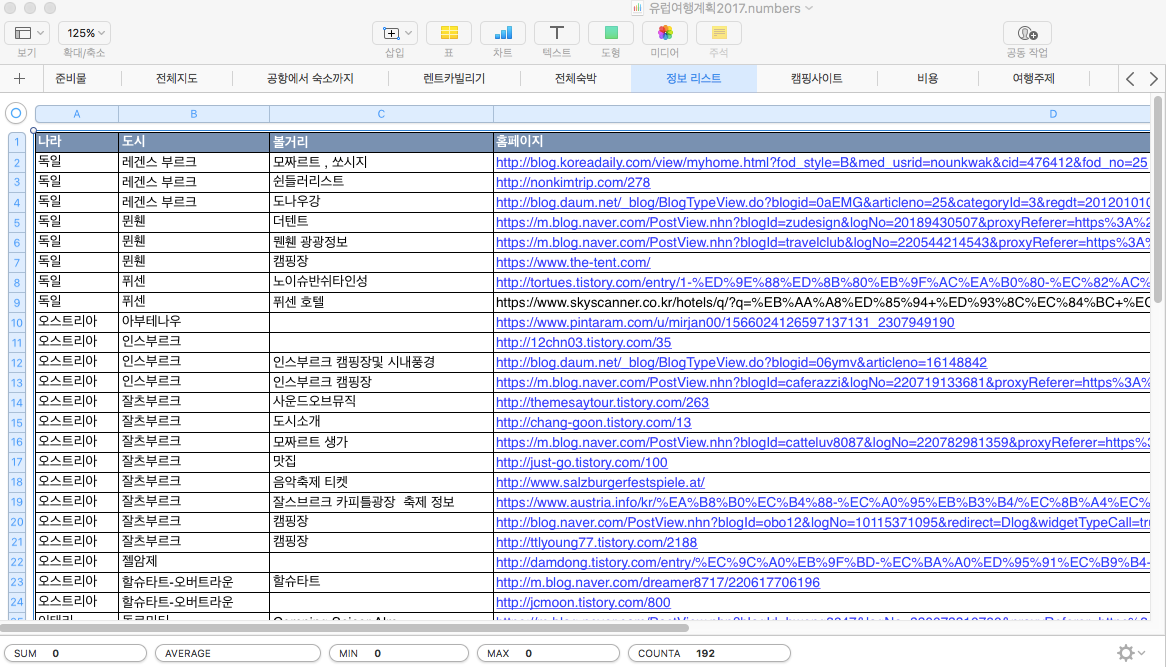This screenshot has width=1166, height=667.
Task: Select the 모짜르트 , 쏘시지 cell
Action: (381, 162)
